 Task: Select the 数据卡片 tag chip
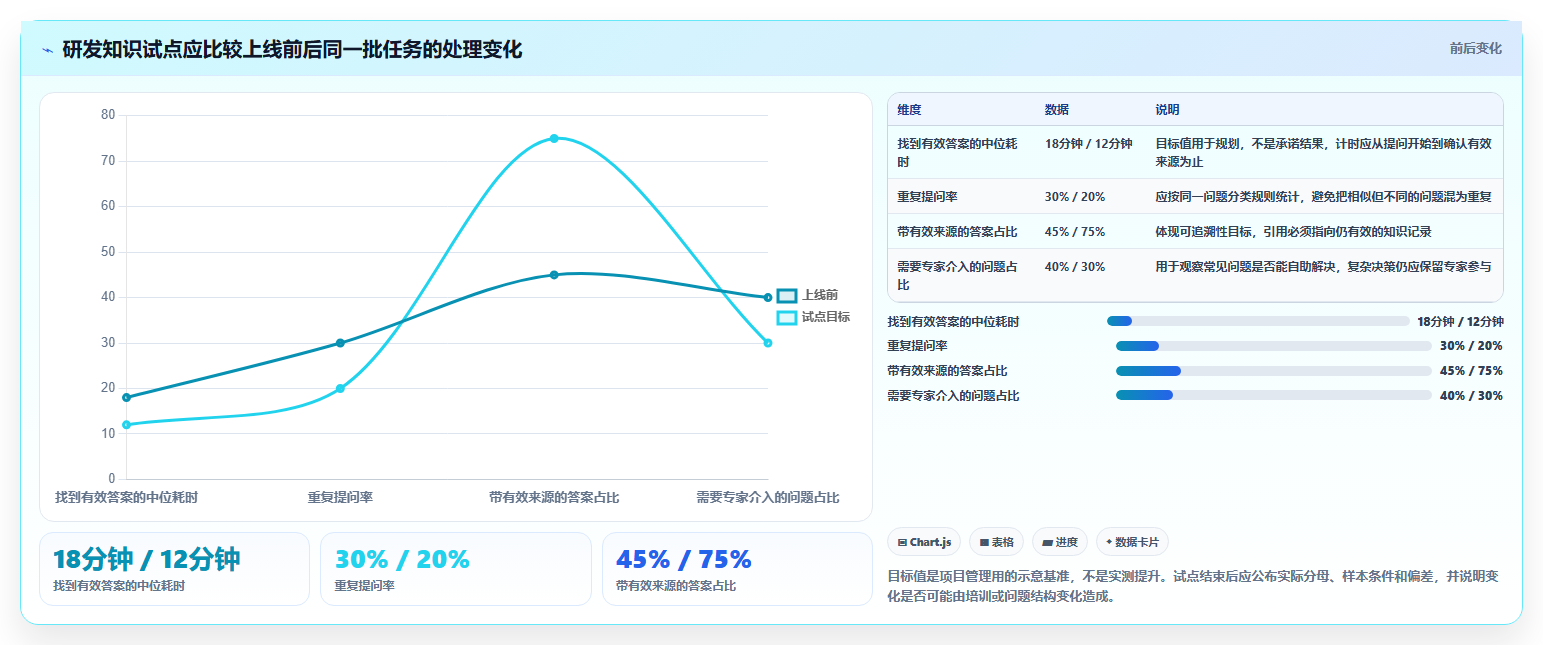[x=1132, y=542]
